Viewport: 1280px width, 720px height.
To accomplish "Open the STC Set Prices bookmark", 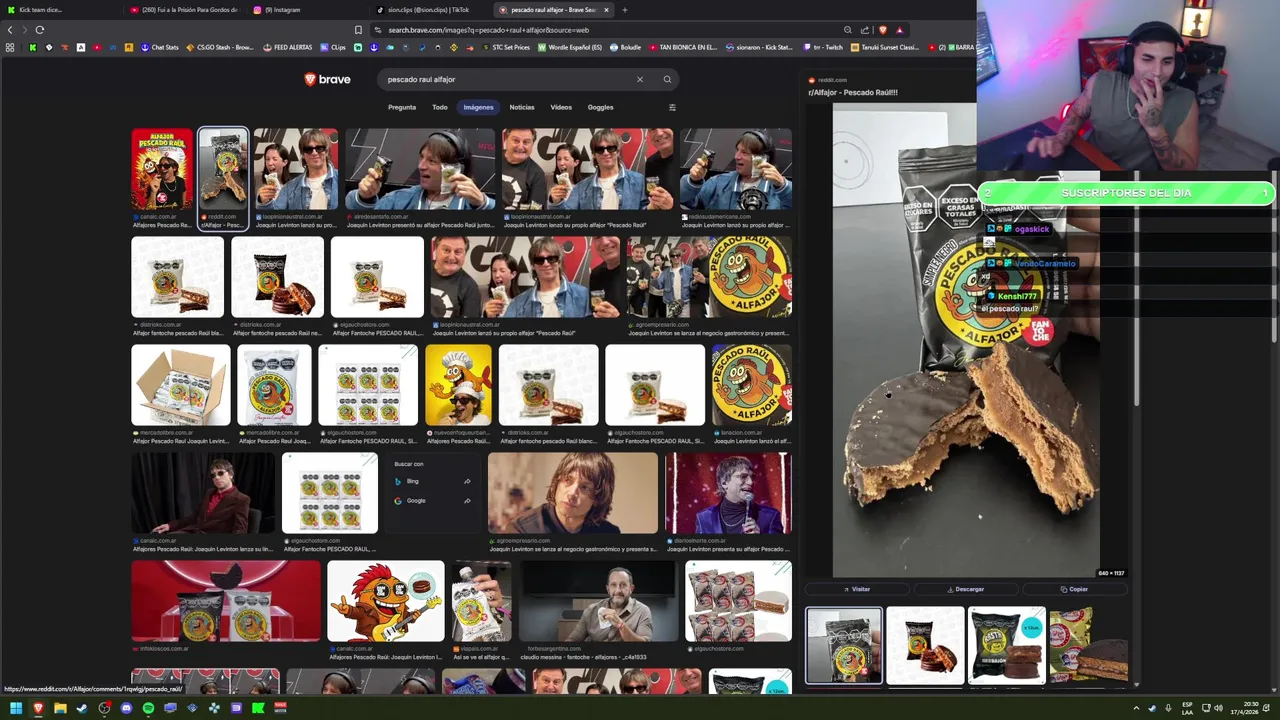I will click(x=506, y=47).
